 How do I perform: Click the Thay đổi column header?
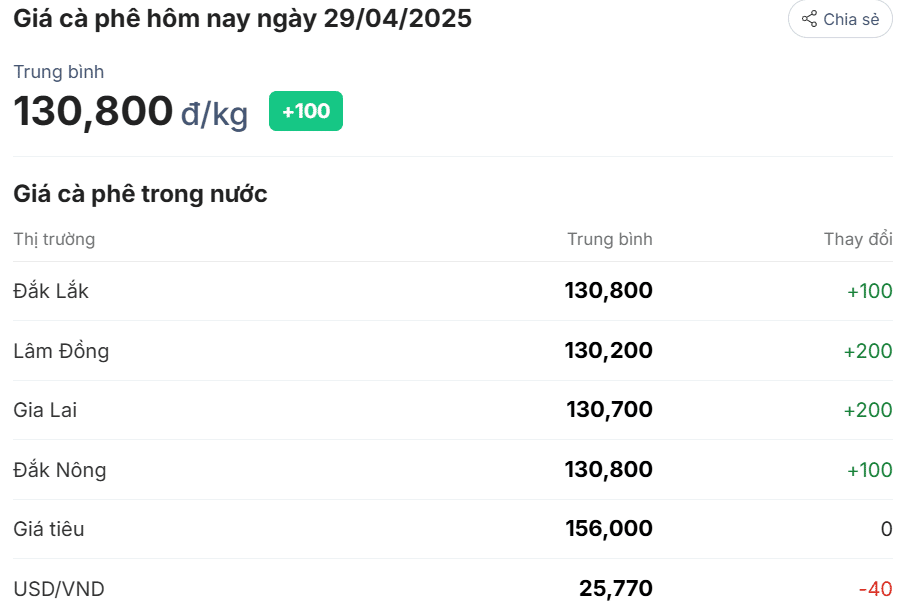(x=858, y=239)
